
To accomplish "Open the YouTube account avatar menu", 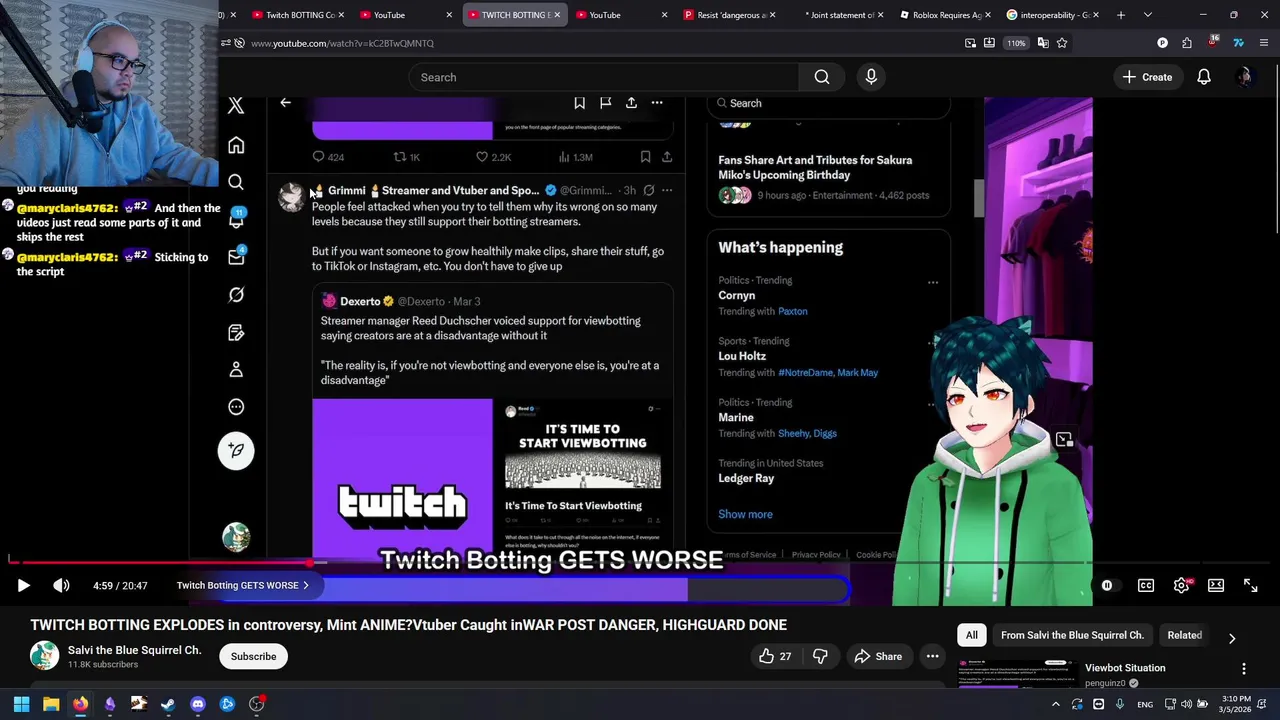I will 1244,77.
